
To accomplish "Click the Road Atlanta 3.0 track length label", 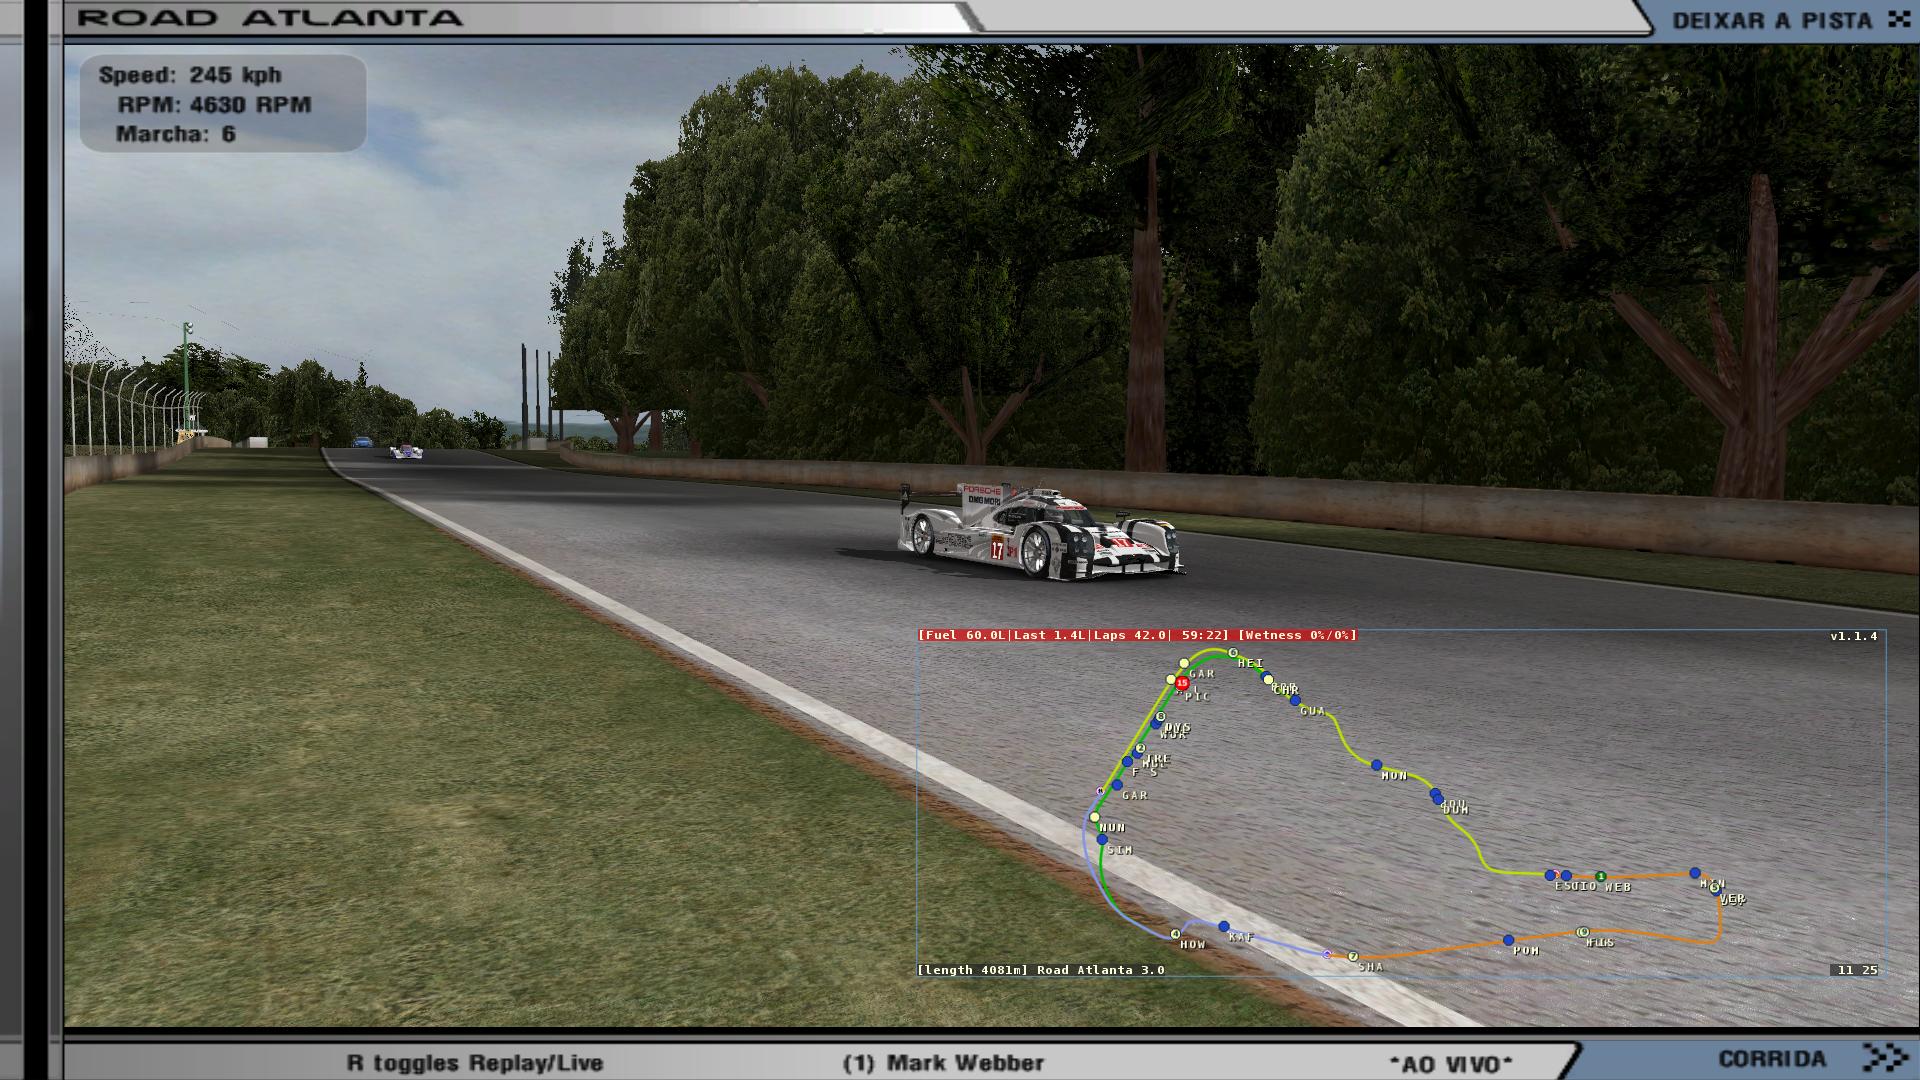I will 1040,970.
